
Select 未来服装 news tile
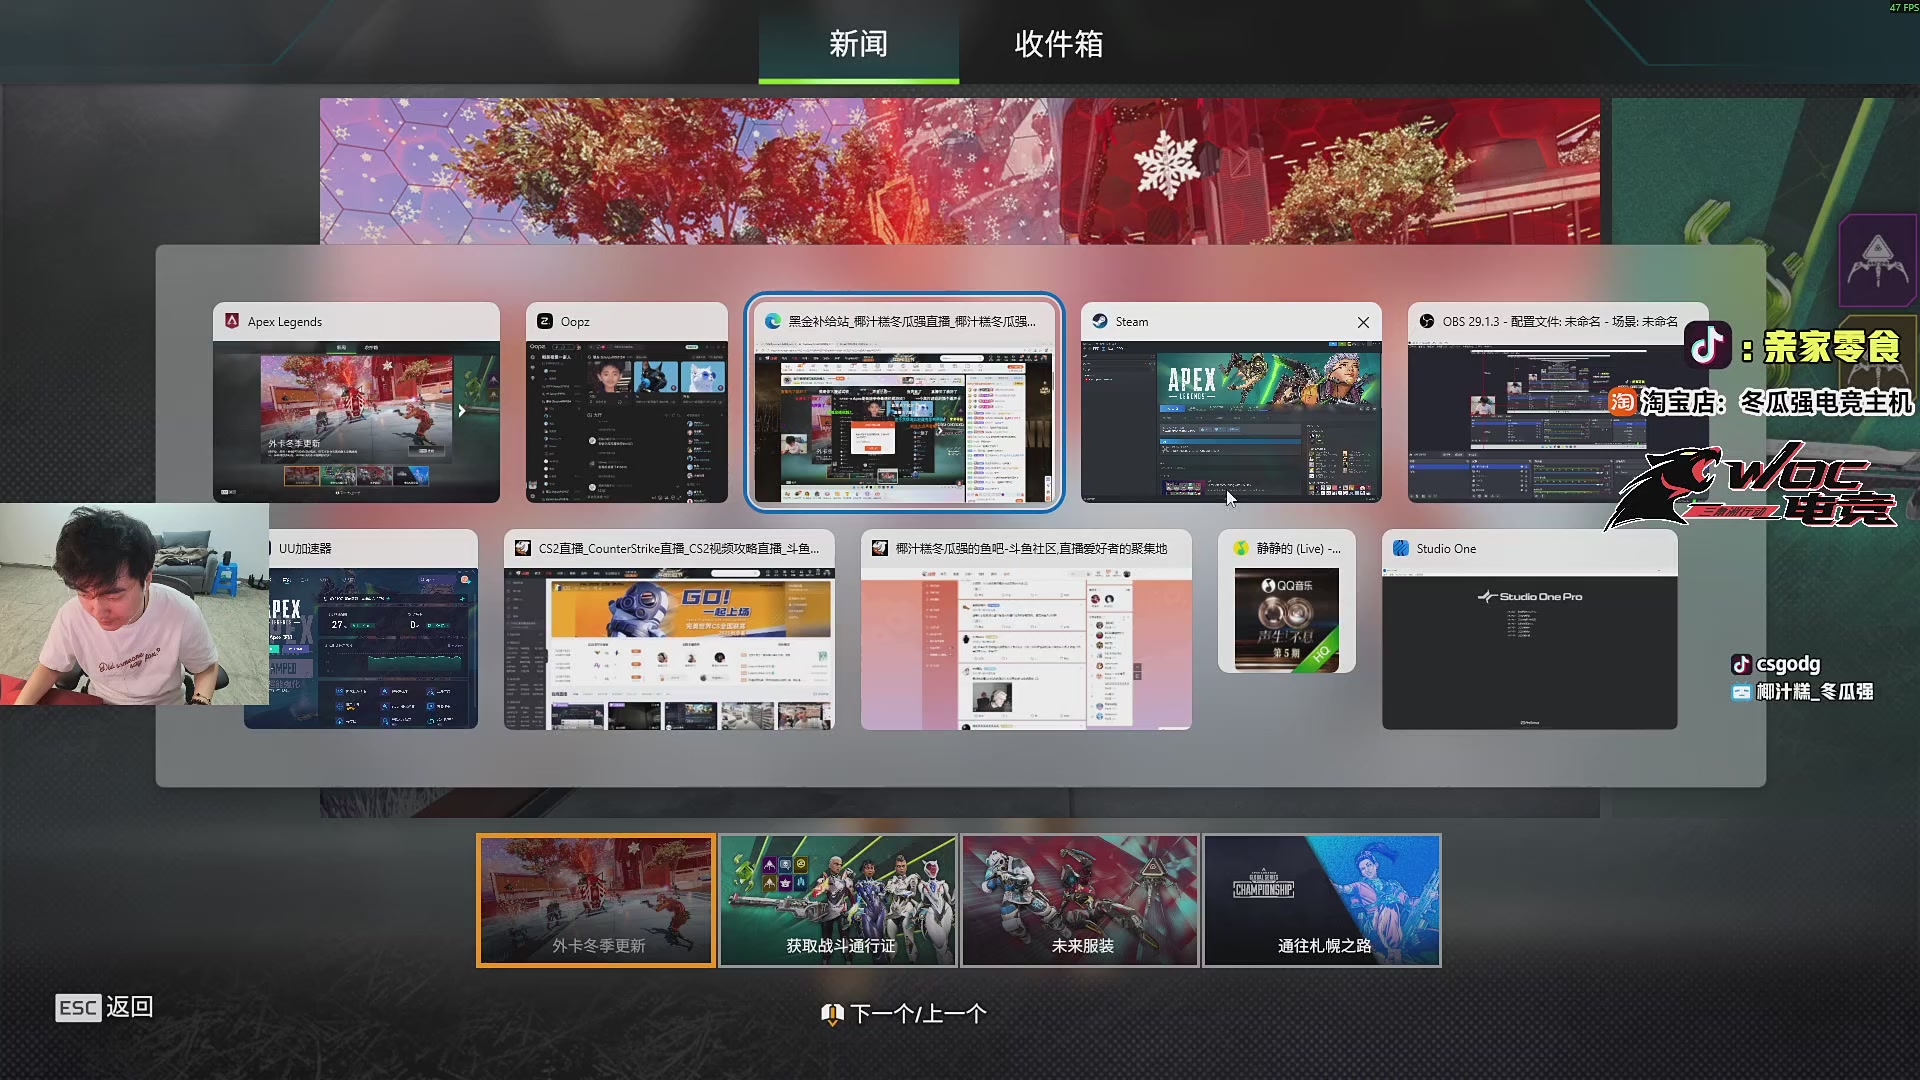click(x=1080, y=900)
